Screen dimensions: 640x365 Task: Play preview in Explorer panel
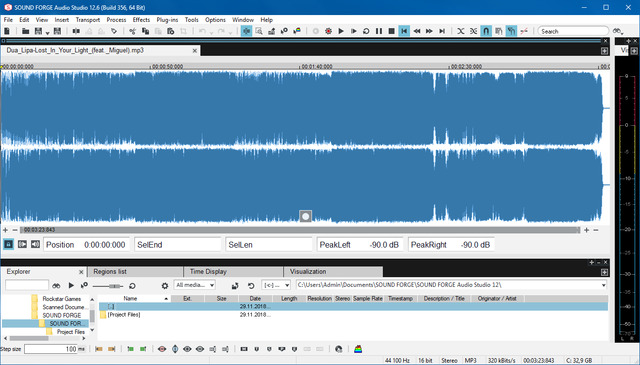point(71,285)
